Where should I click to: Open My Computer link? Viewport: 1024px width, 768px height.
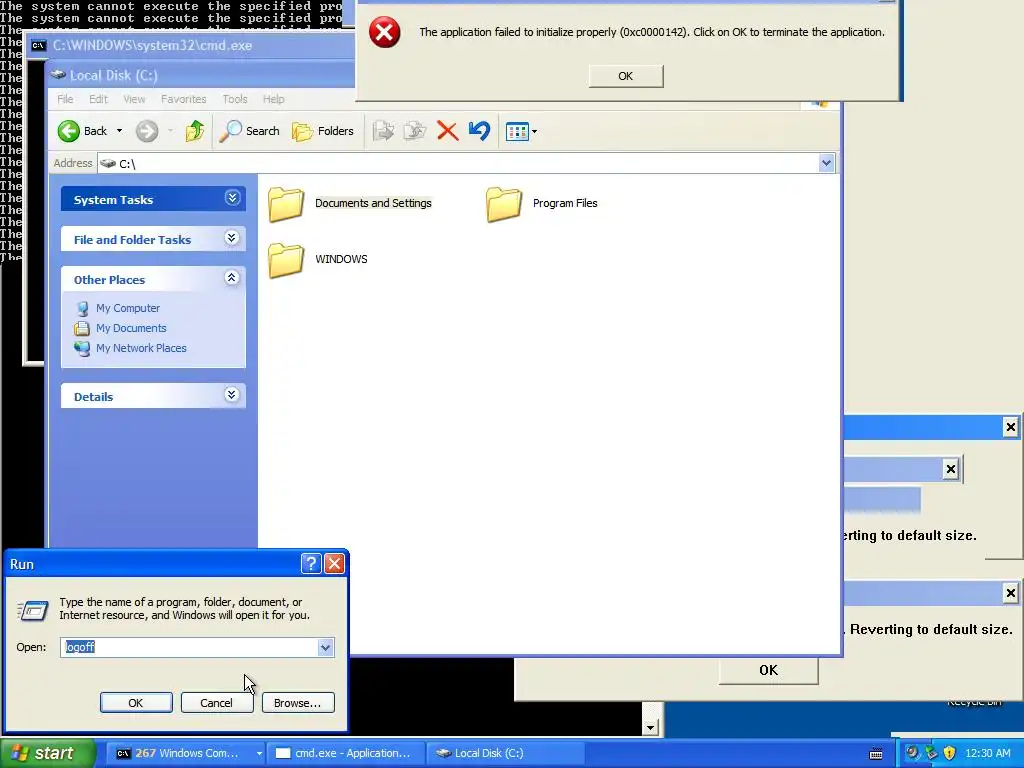tap(128, 308)
